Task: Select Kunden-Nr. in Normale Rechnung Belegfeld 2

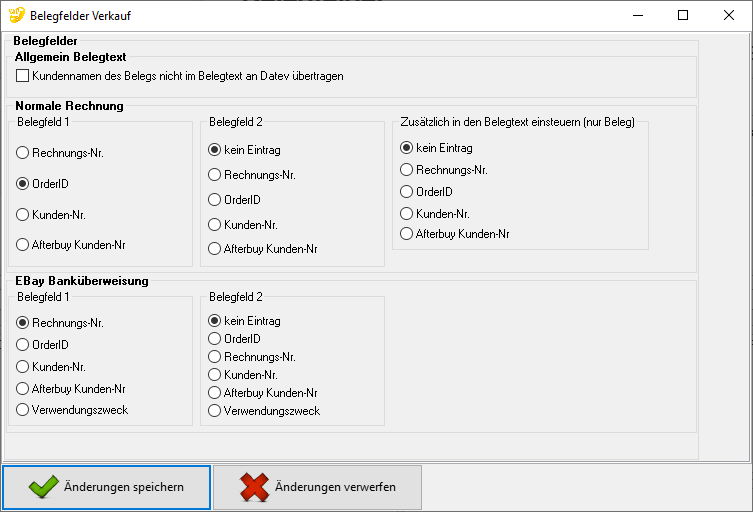Action: pos(215,224)
